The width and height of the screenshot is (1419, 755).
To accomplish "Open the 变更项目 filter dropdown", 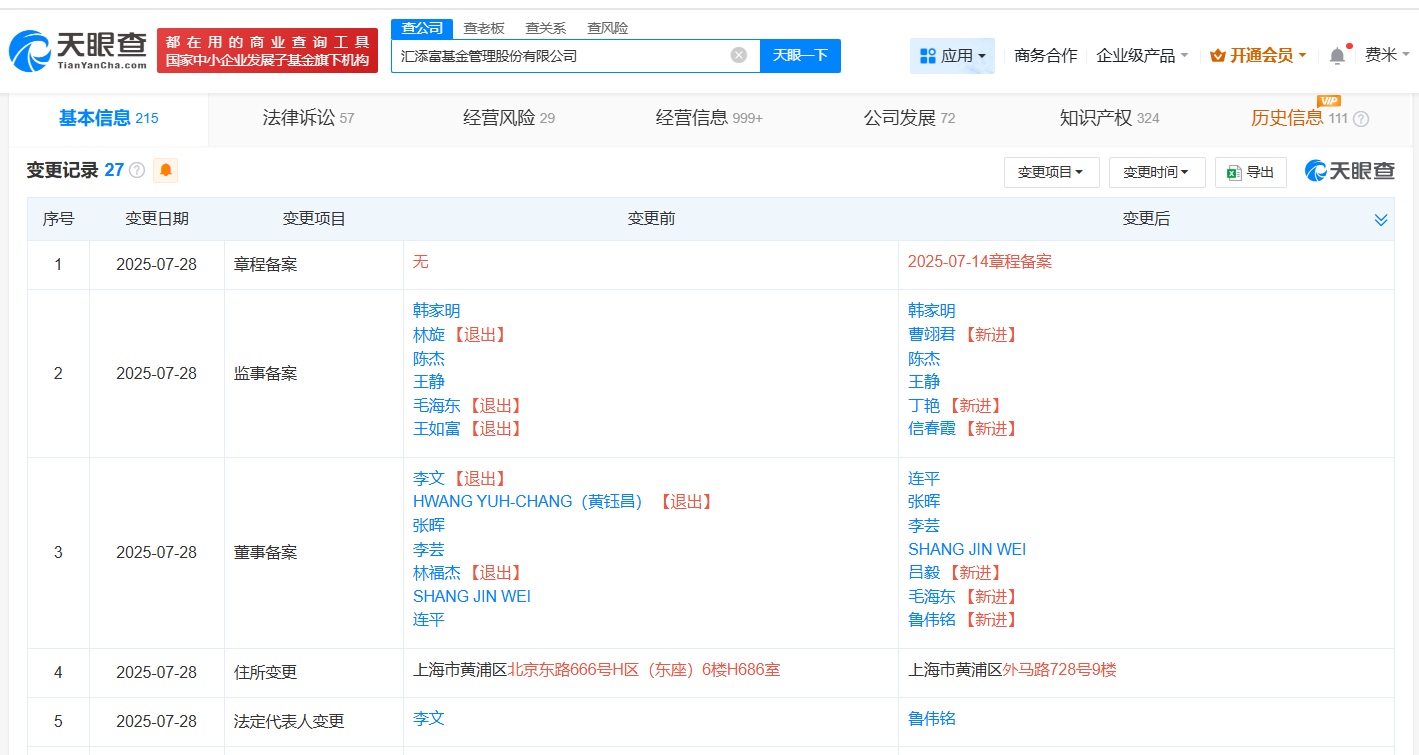I will 1051,172.
